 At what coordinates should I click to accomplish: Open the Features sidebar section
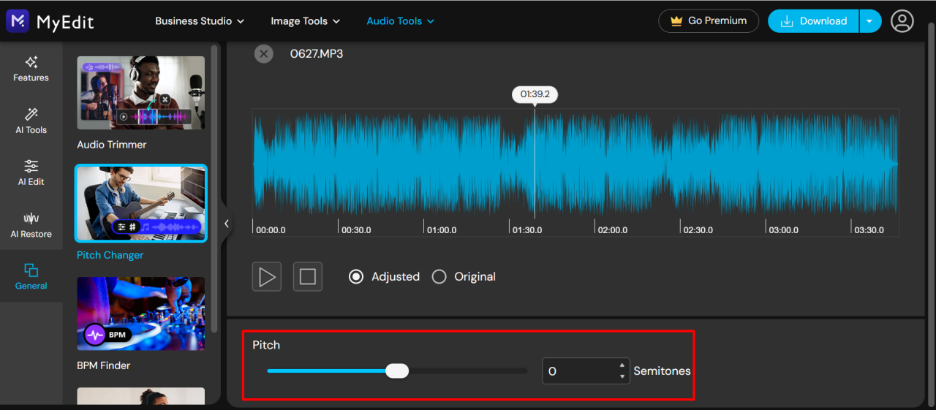(x=31, y=69)
